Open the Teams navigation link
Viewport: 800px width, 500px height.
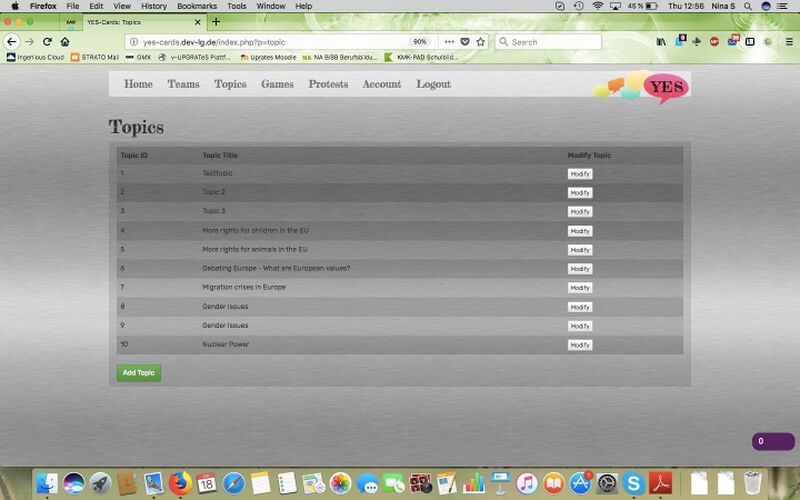click(x=184, y=84)
